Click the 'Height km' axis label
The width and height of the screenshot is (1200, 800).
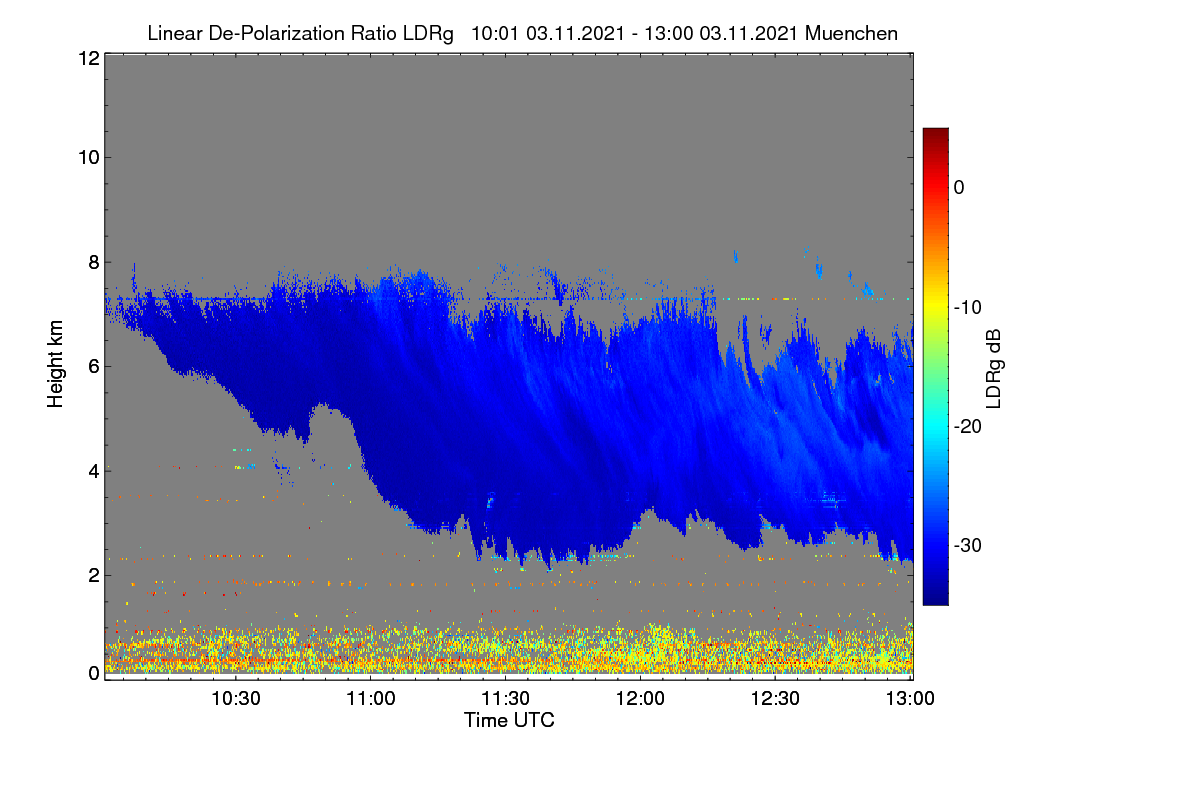coord(56,365)
